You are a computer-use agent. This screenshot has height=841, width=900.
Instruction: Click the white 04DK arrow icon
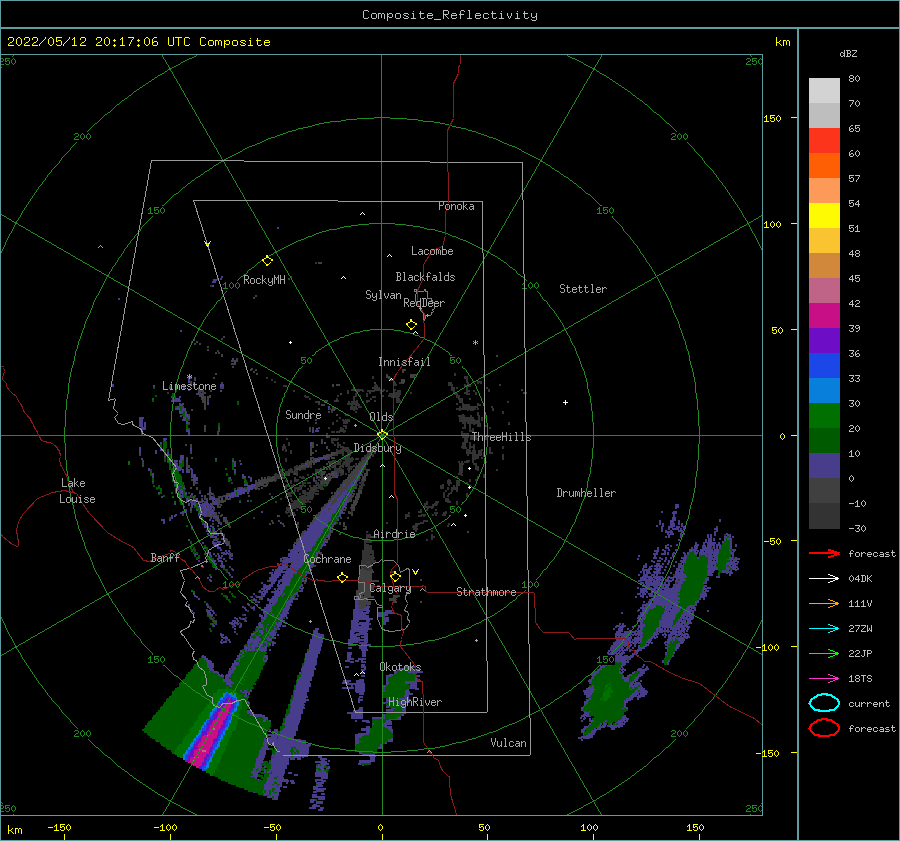pos(824,579)
